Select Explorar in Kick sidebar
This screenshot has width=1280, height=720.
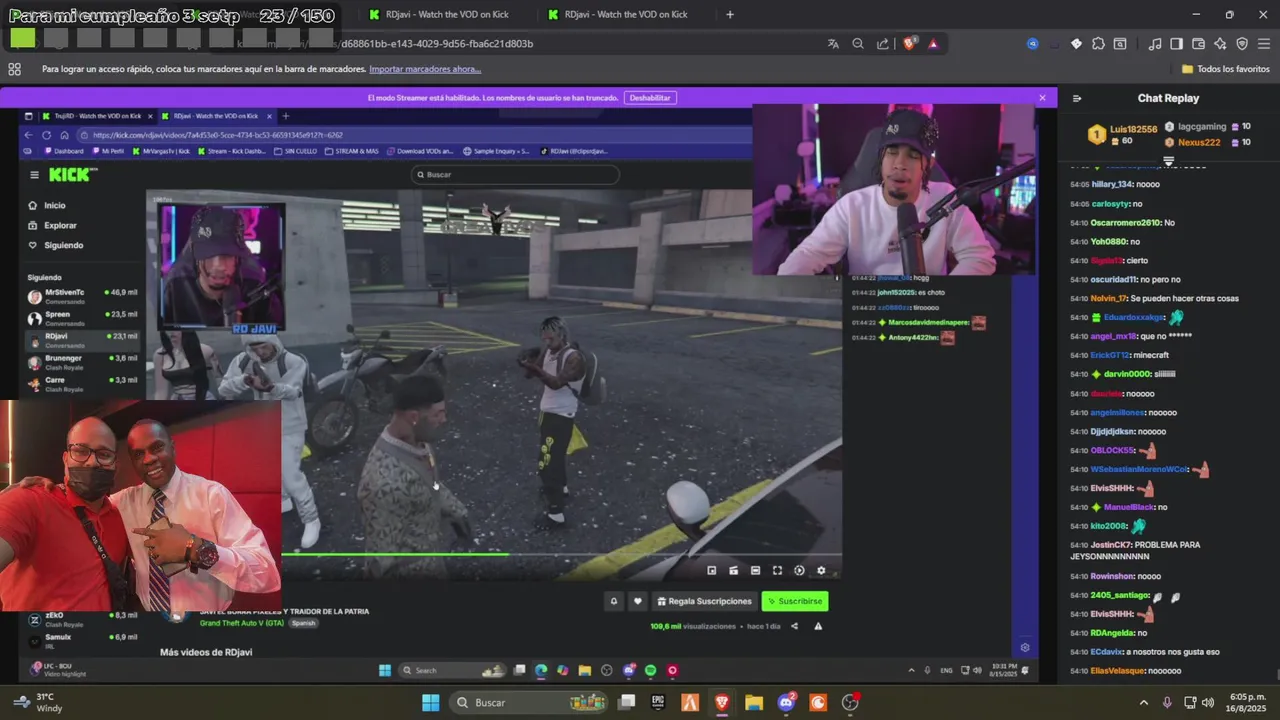[59, 225]
